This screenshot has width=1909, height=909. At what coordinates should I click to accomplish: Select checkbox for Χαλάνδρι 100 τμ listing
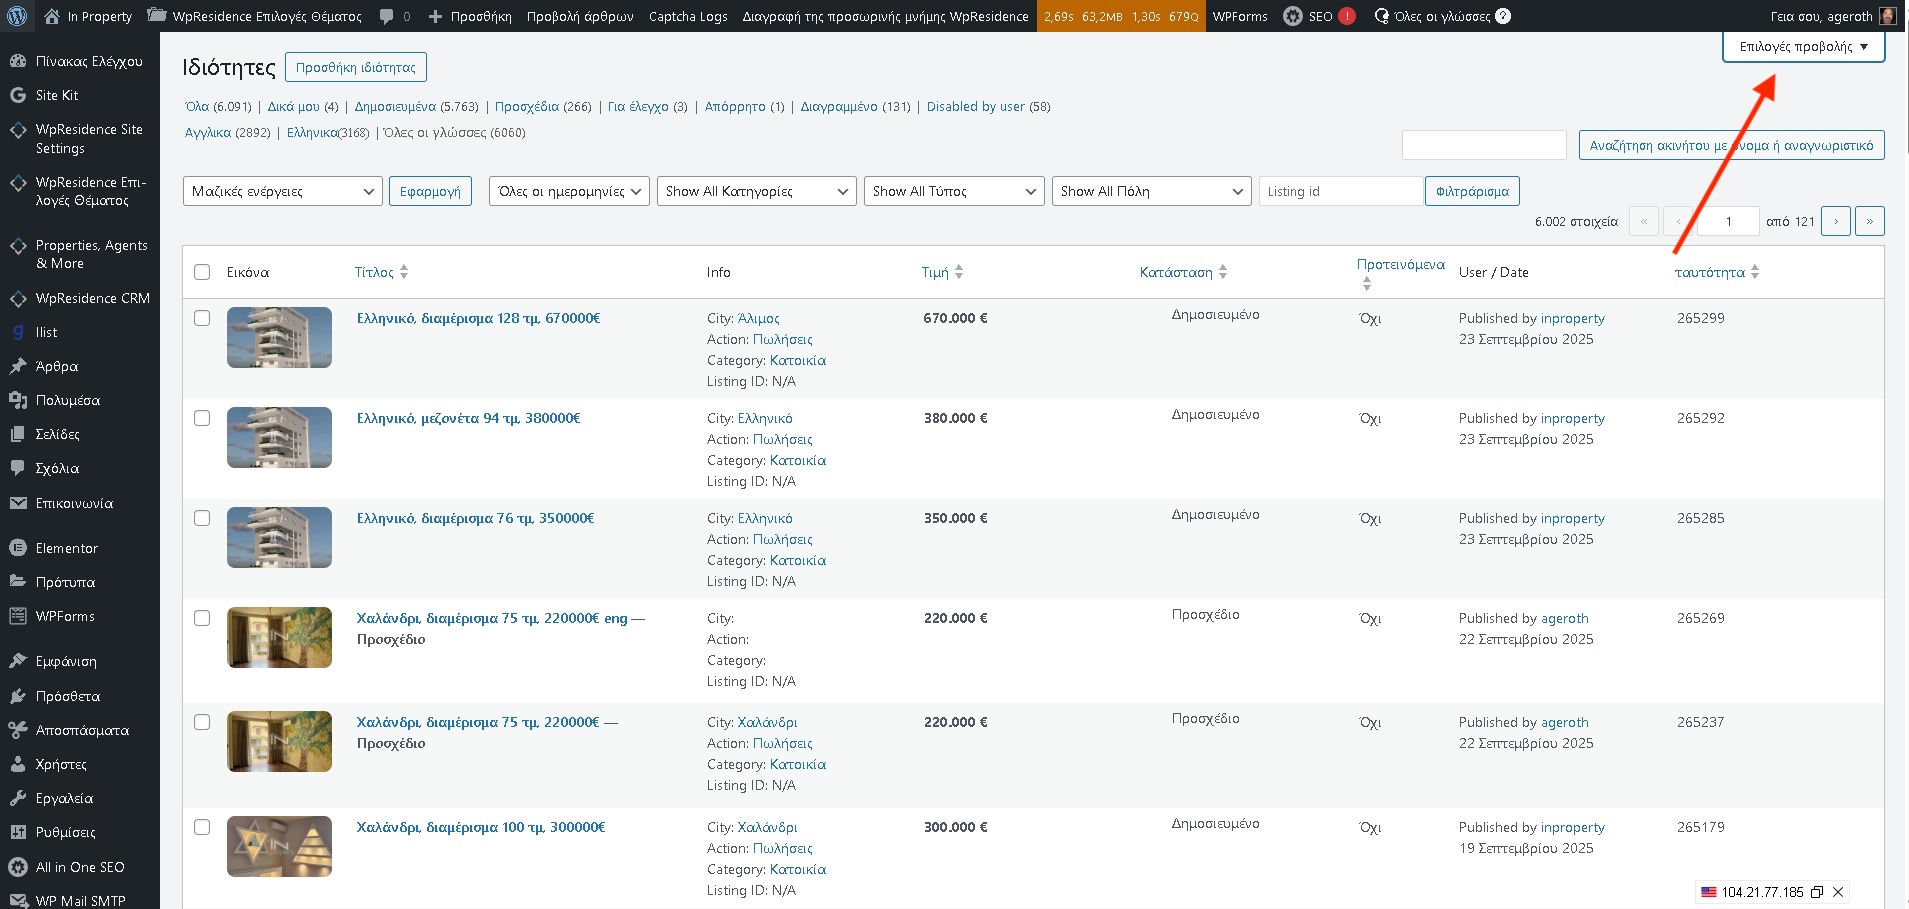coord(202,827)
